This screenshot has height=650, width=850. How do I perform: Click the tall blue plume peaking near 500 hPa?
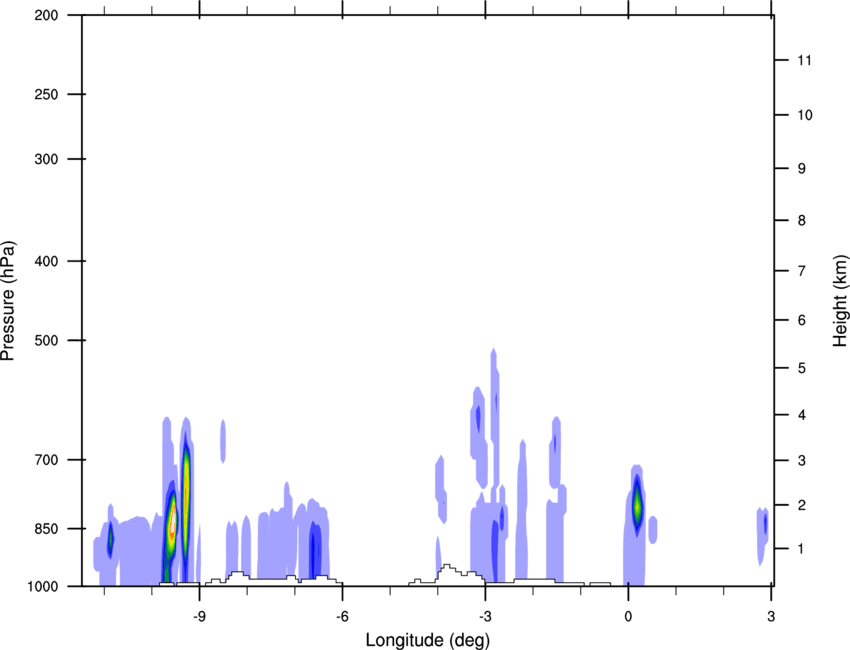coord(494,417)
